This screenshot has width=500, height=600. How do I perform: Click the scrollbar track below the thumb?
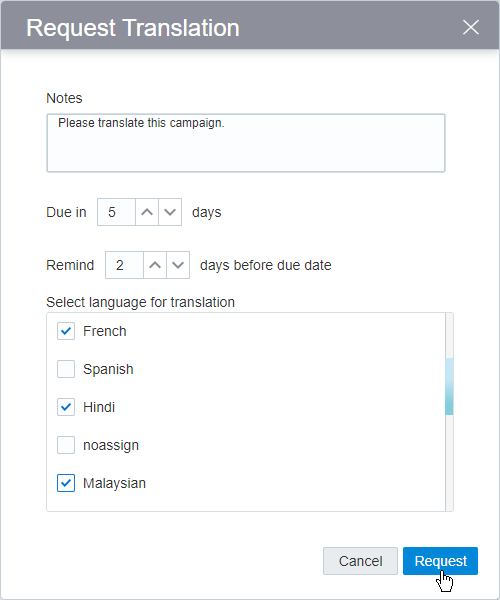[450, 462]
